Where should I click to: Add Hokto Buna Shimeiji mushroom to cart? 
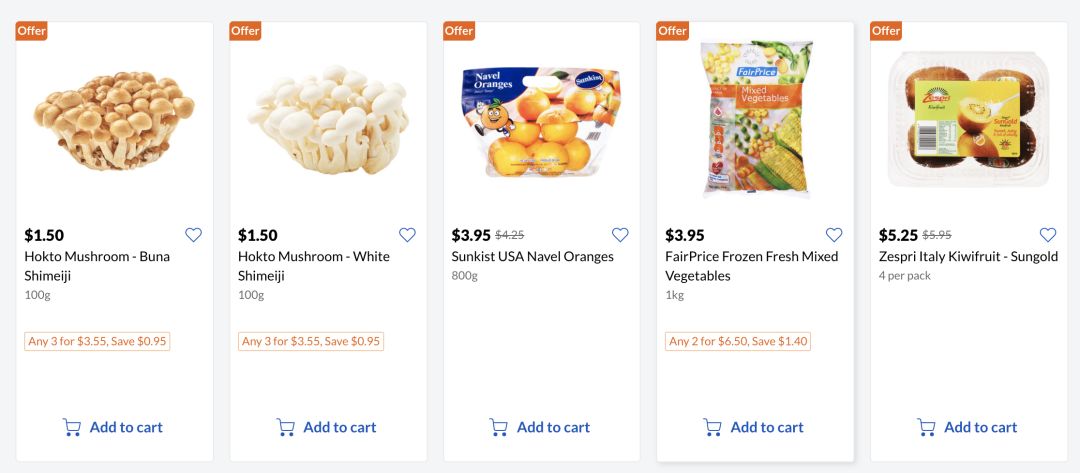113,427
